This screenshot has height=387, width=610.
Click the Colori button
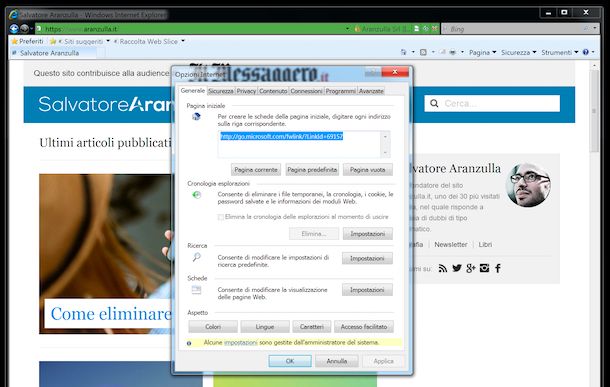tap(213, 327)
